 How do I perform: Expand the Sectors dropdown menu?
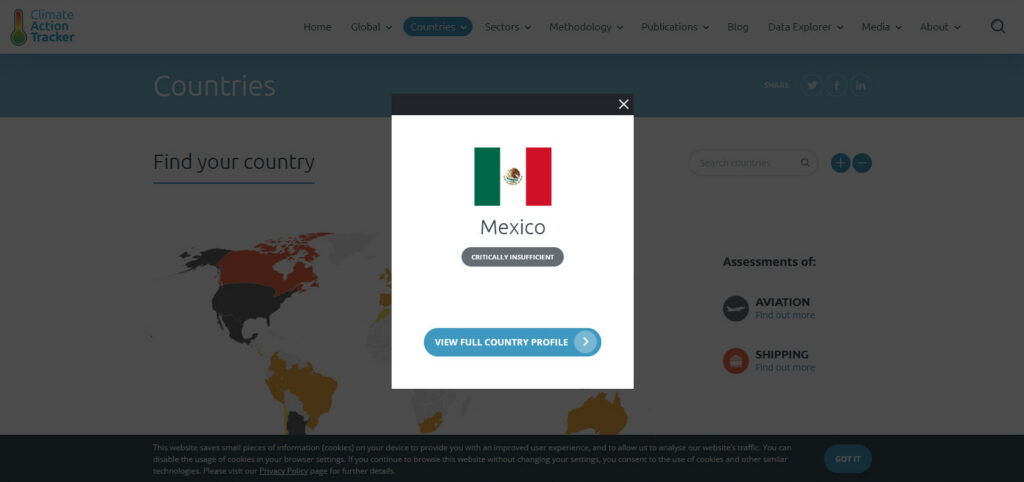coord(507,27)
